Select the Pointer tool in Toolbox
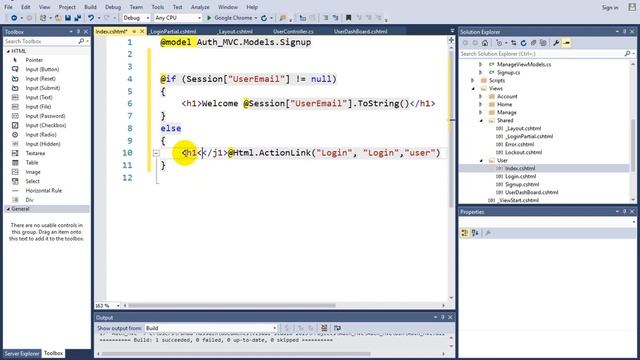The image size is (640, 360). [x=34, y=60]
